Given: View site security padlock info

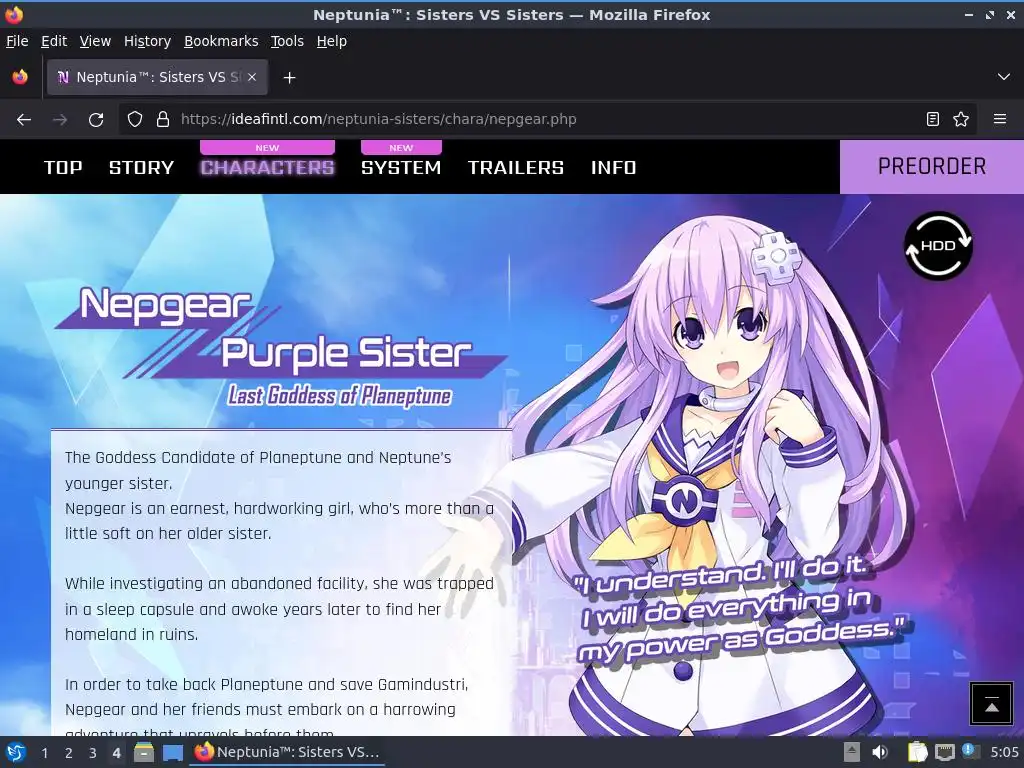Looking at the screenshot, I should click(x=163, y=120).
